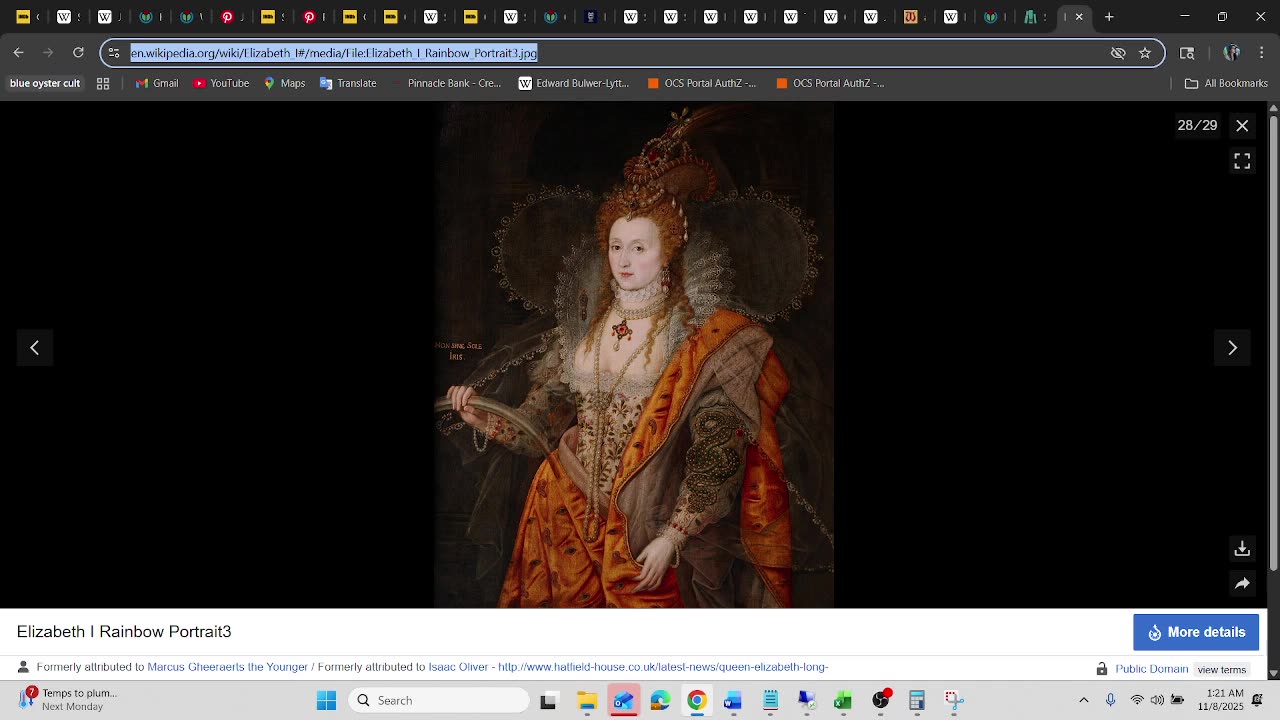Reload the current Wikipedia page
This screenshot has width=1280, height=720.
pyautogui.click(x=78, y=53)
